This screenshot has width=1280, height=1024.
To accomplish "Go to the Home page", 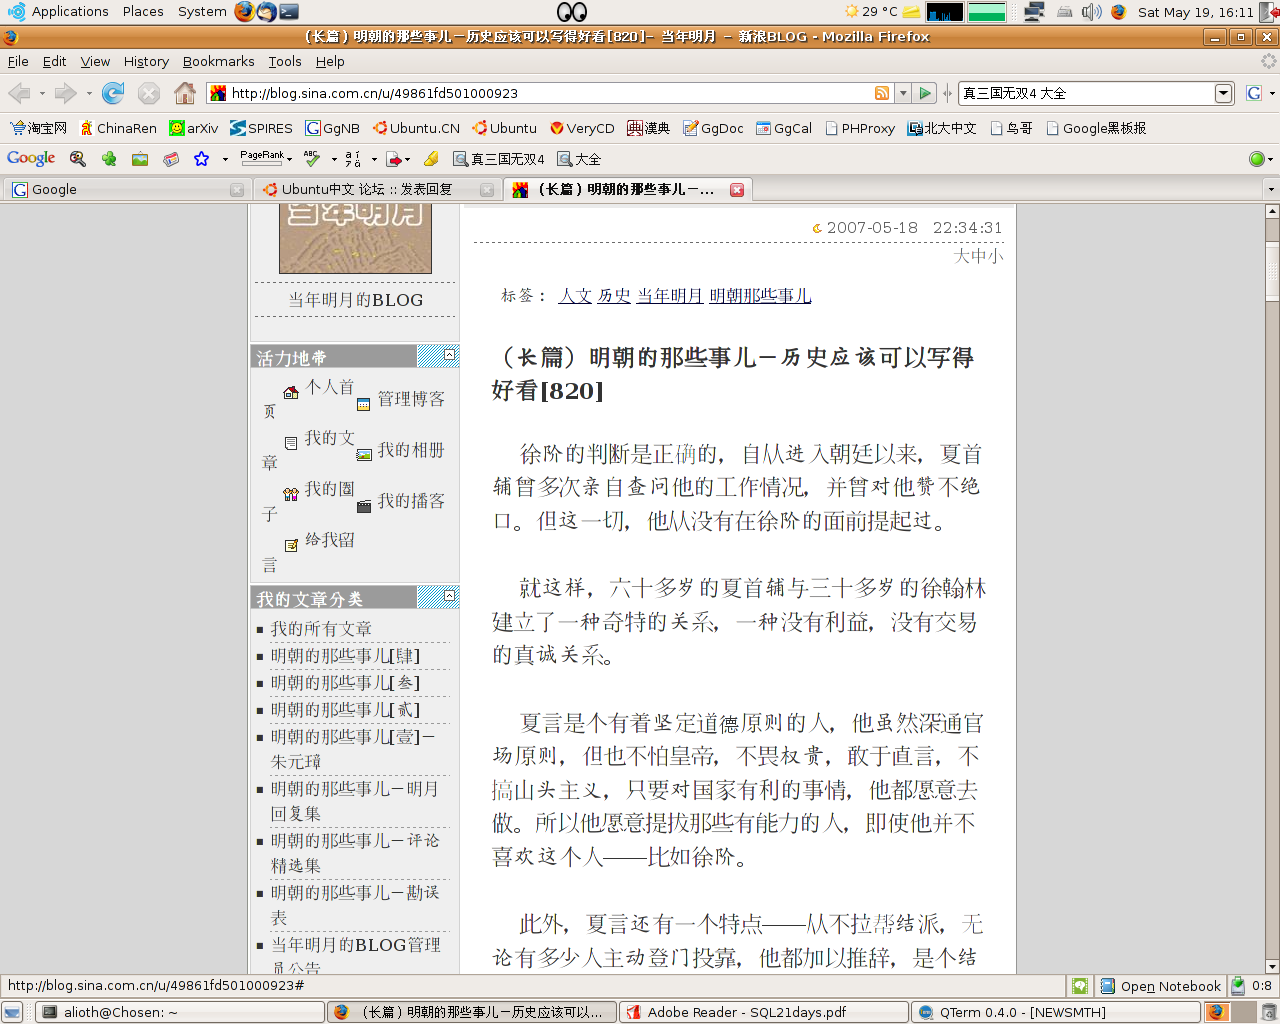I will pyautogui.click(x=185, y=93).
